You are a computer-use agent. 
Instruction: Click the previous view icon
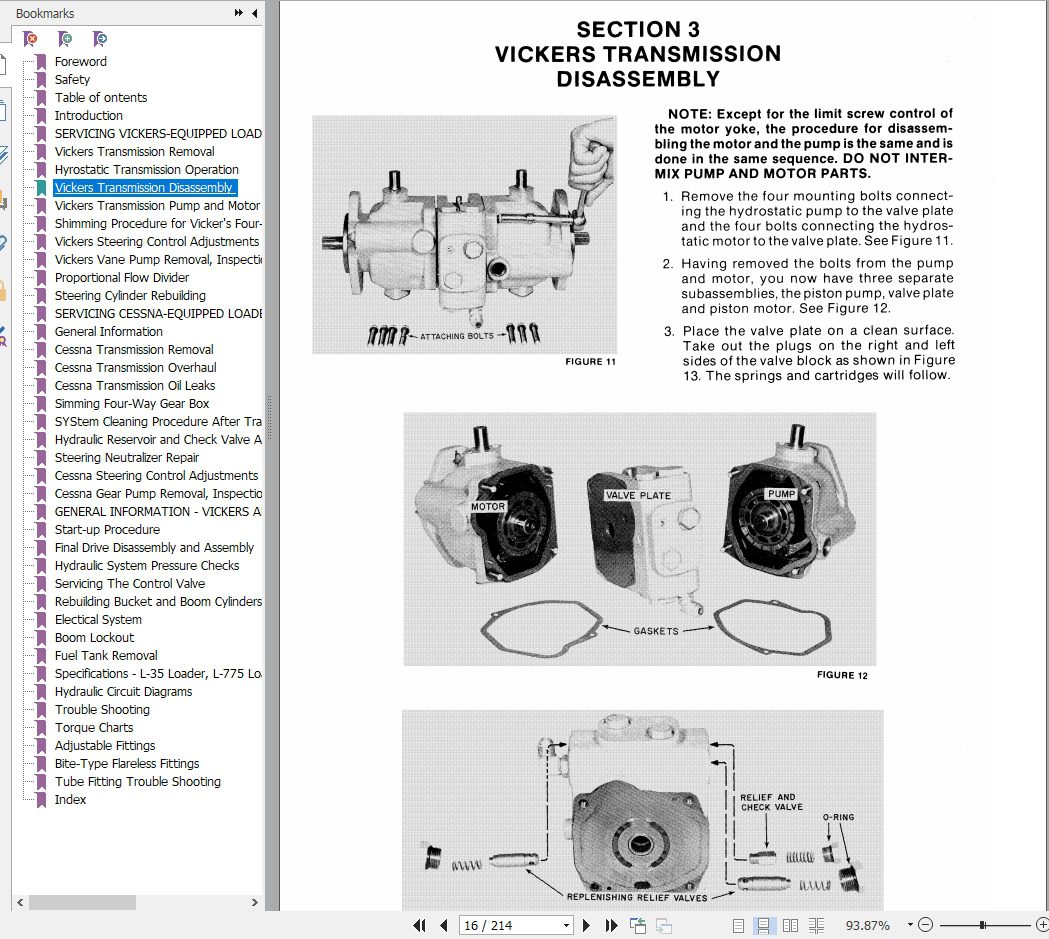638,926
